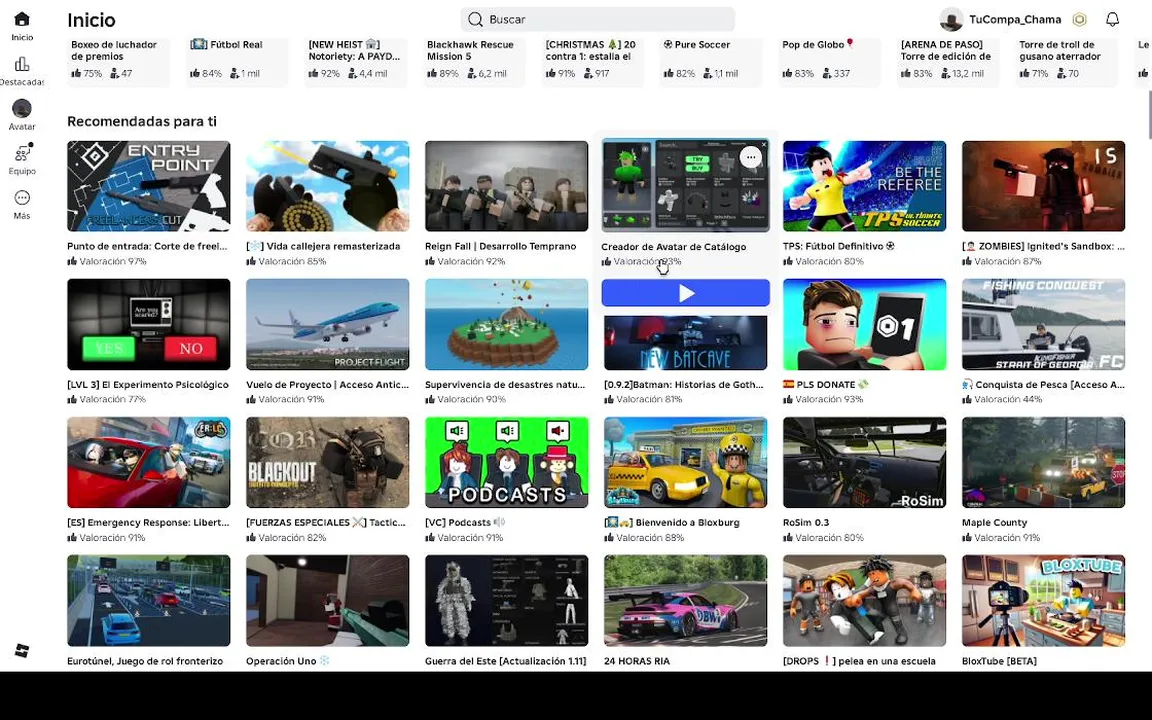Open Entry Point game thumbnail
The height and width of the screenshot is (720, 1152).
148,186
